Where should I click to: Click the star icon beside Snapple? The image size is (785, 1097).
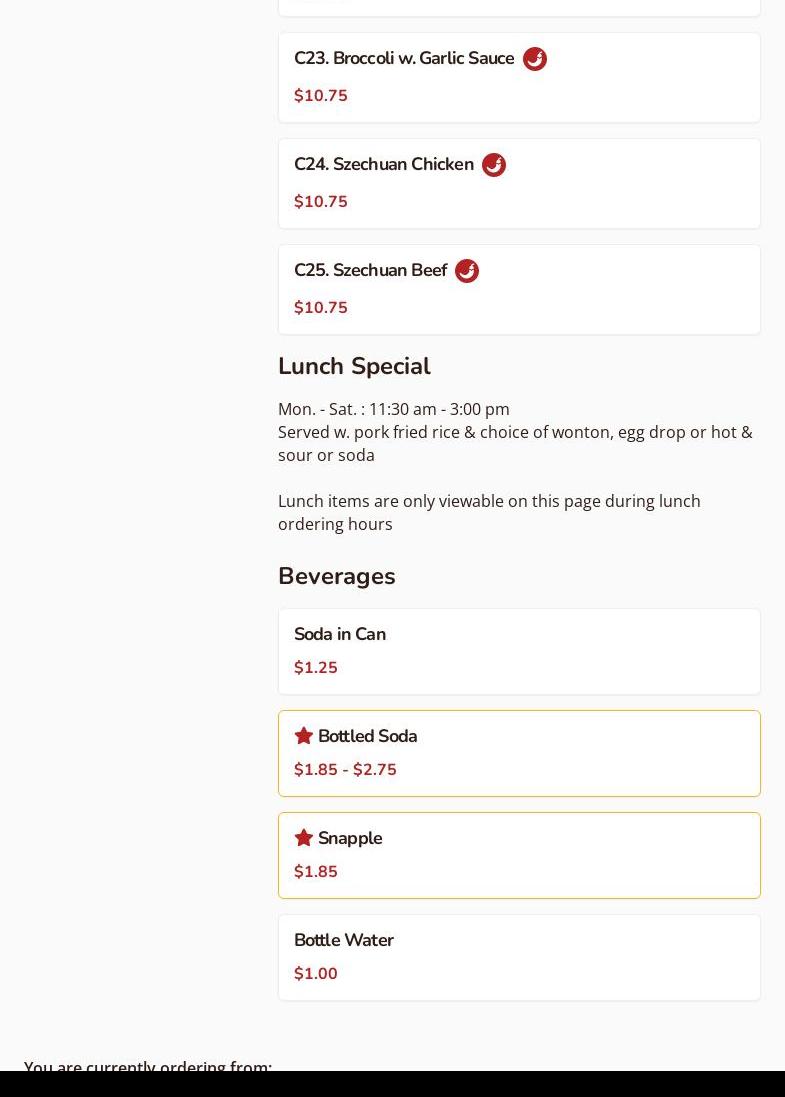tap(304, 838)
